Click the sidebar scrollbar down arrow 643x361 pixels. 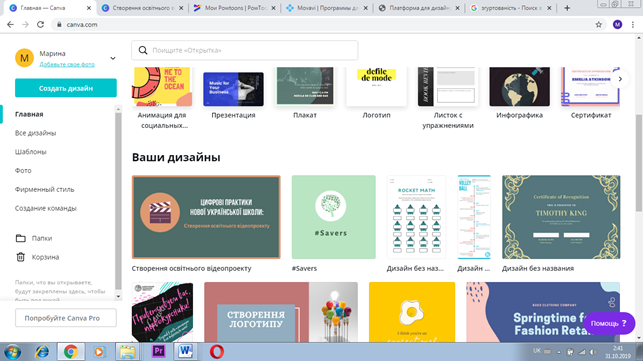pyautogui.click(x=119, y=296)
